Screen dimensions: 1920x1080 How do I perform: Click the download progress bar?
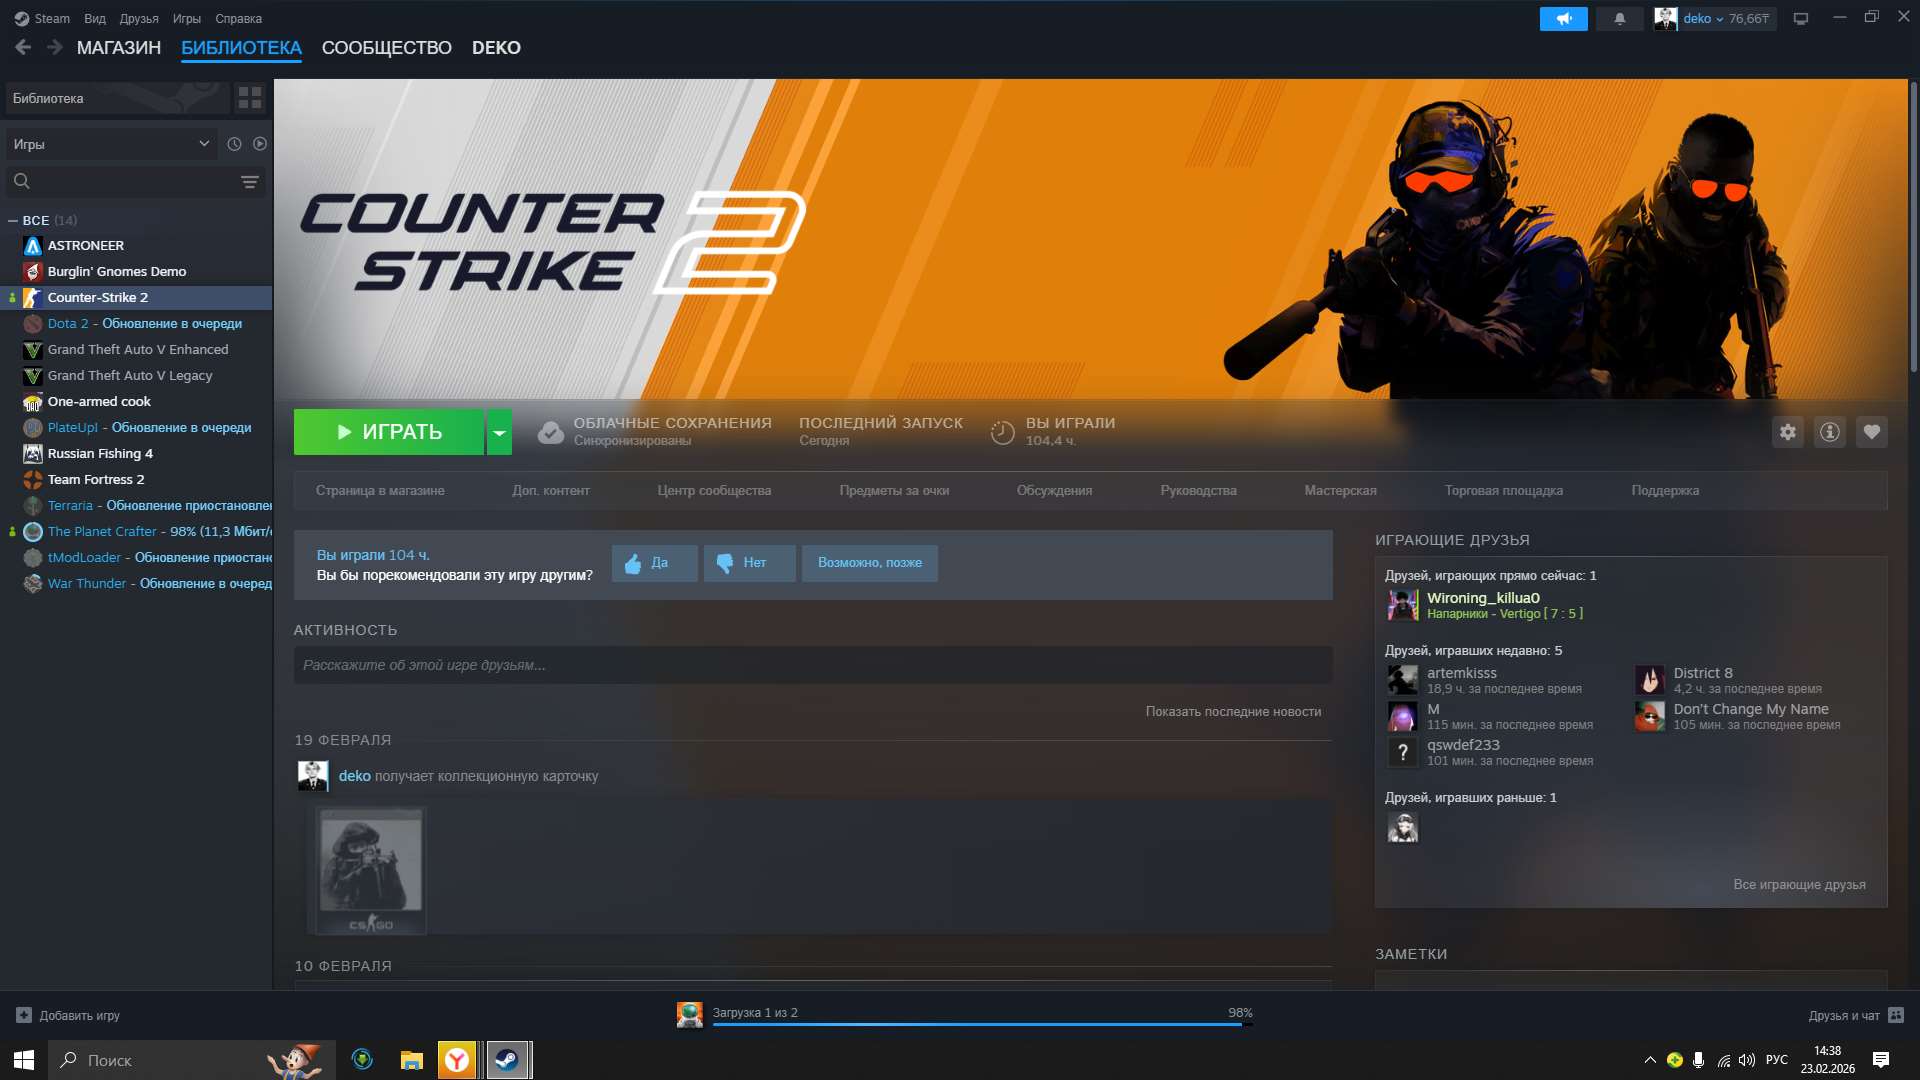(980, 1023)
